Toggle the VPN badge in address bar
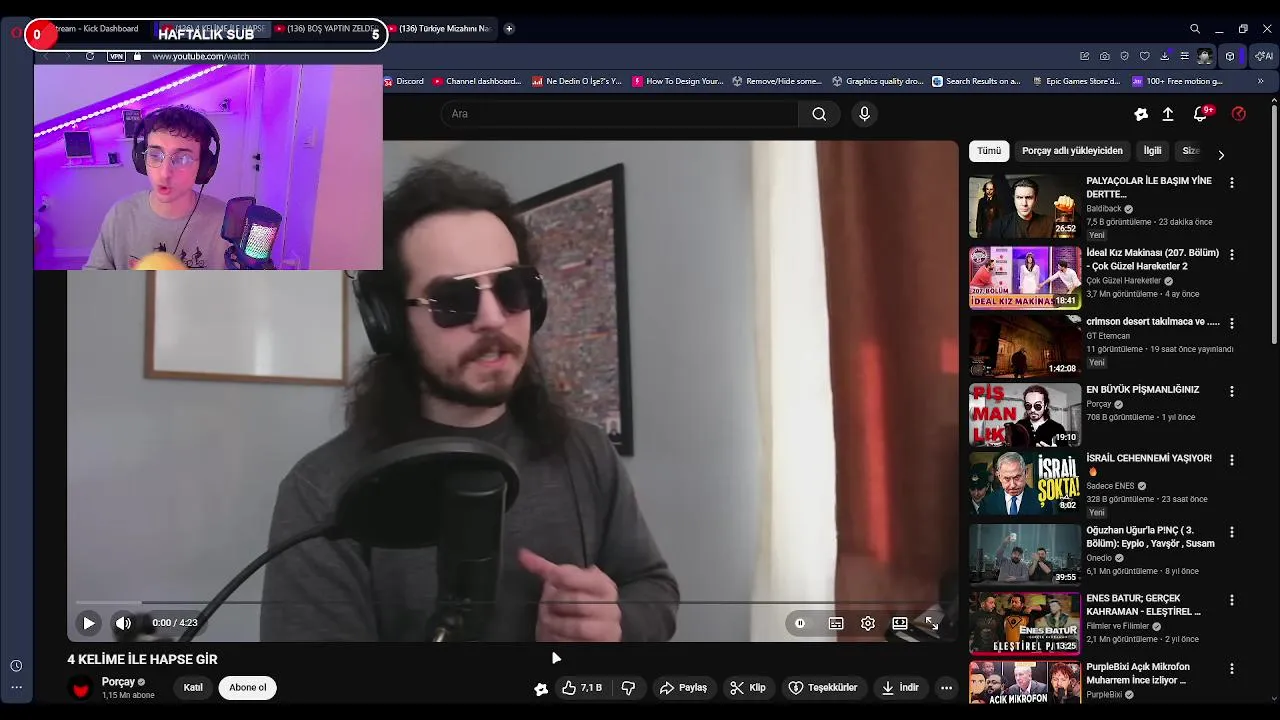 coord(116,56)
